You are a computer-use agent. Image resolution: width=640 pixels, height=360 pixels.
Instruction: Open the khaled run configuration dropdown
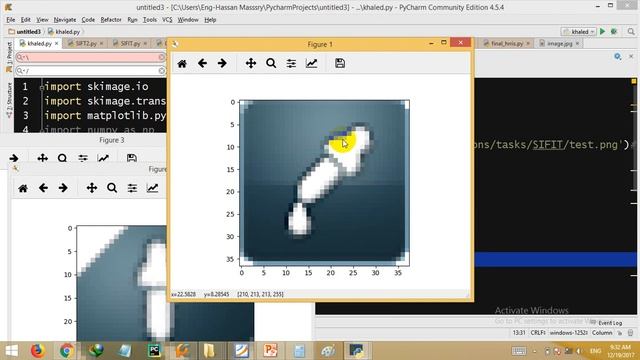click(579, 31)
